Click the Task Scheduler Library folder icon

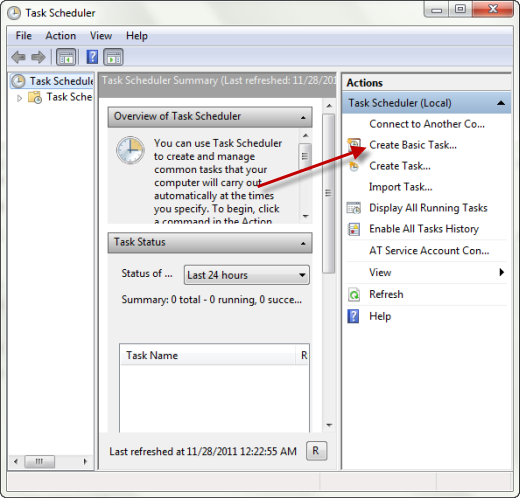[x=35, y=97]
